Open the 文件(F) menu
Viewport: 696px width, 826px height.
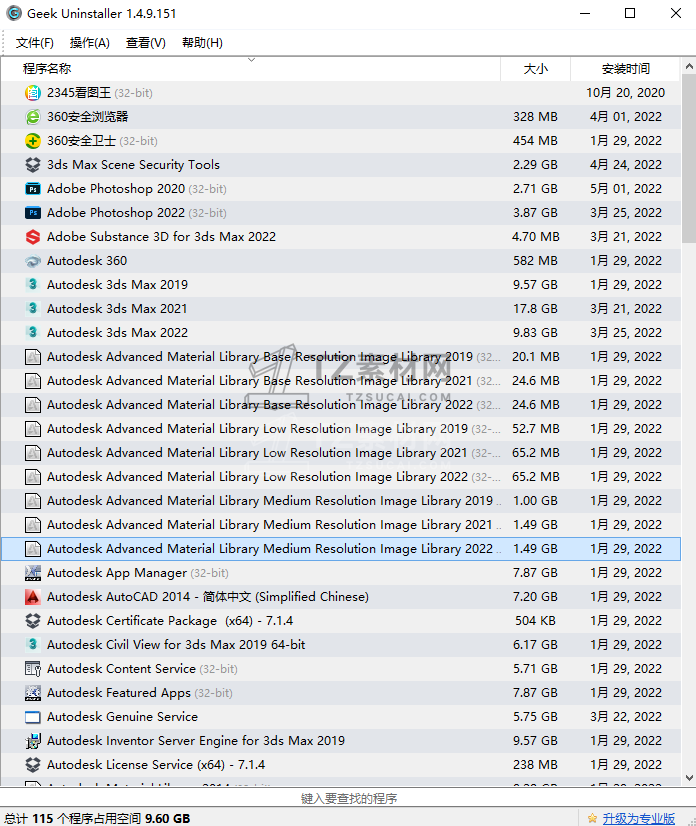pos(35,43)
